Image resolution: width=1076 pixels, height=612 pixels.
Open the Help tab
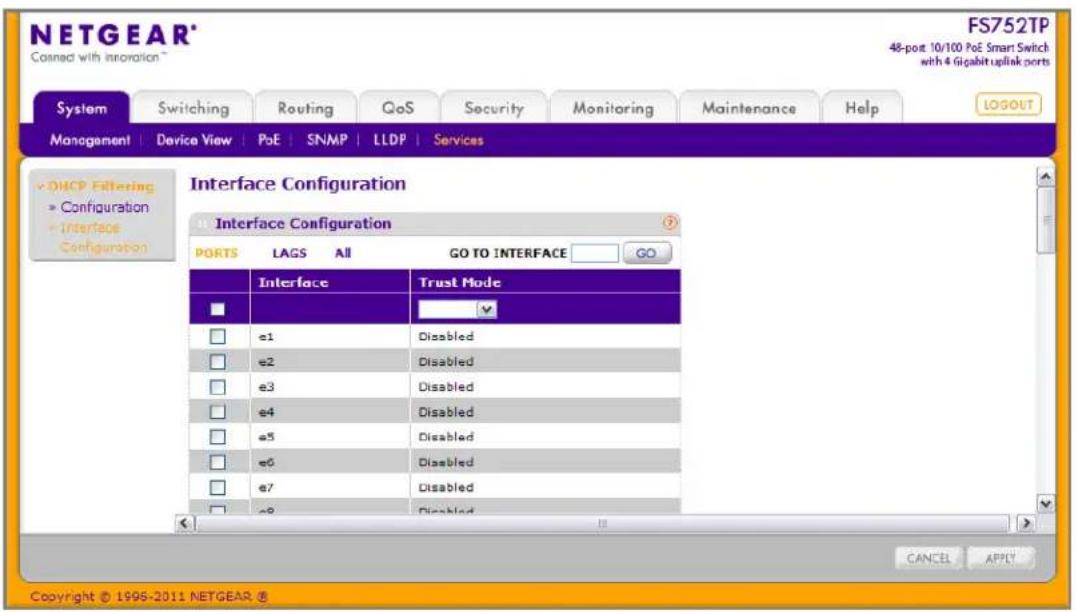[862, 108]
